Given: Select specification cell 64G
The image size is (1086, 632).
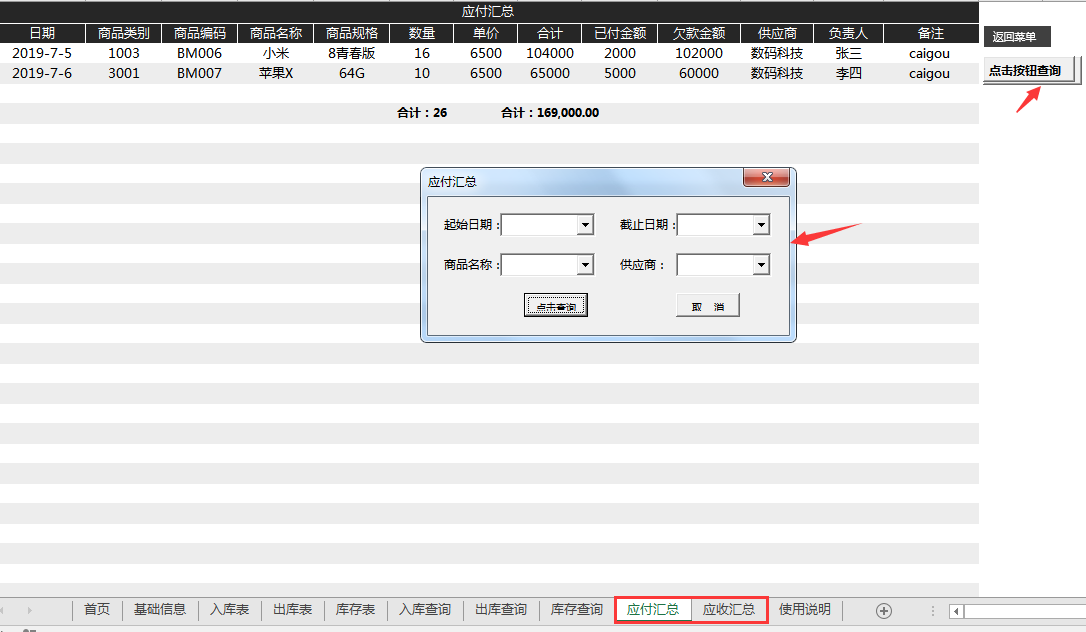Looking at the screenshot, I should (352, 73).
